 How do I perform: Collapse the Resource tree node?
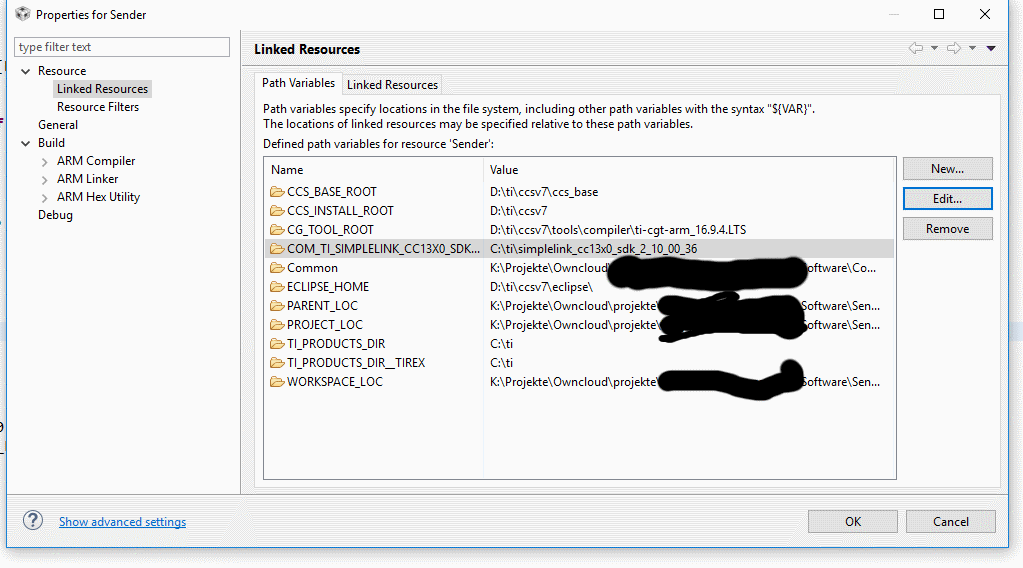tap(25, 71)
